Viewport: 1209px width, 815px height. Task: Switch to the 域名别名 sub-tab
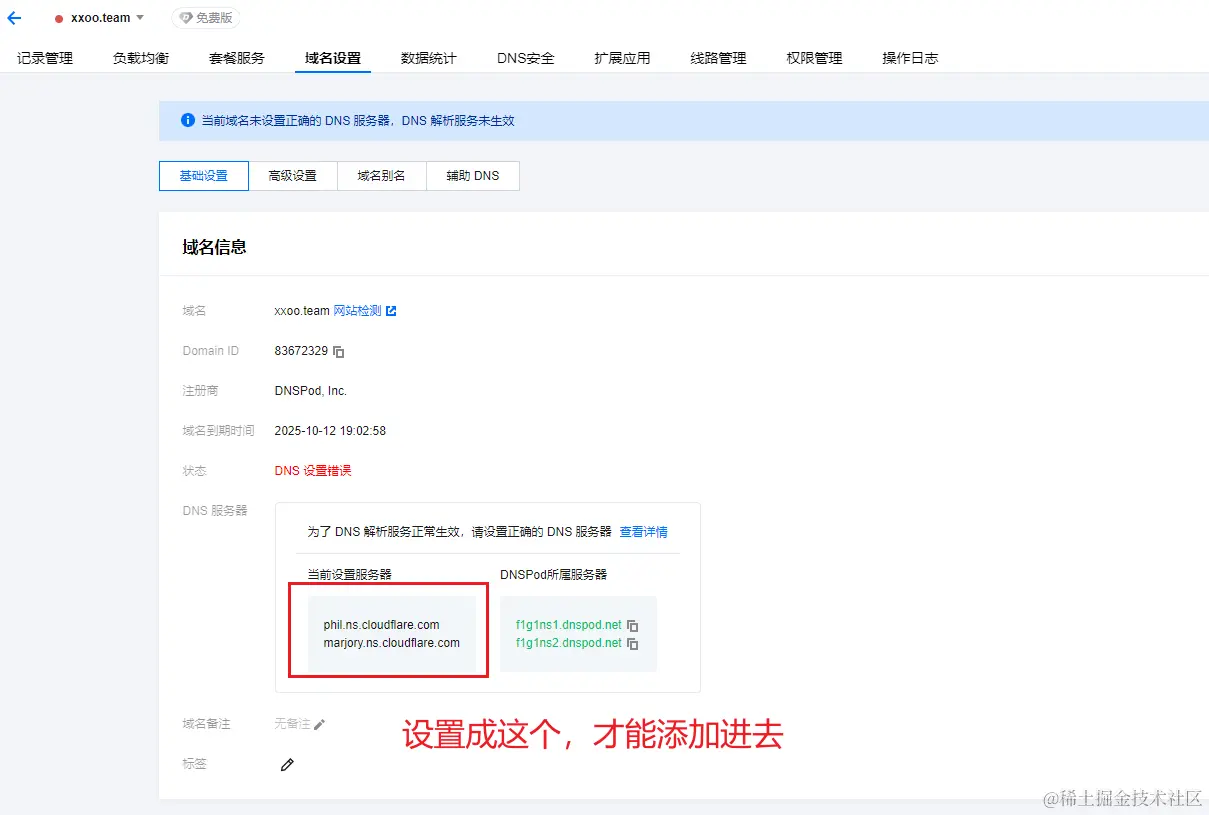[x=381, y=175]
